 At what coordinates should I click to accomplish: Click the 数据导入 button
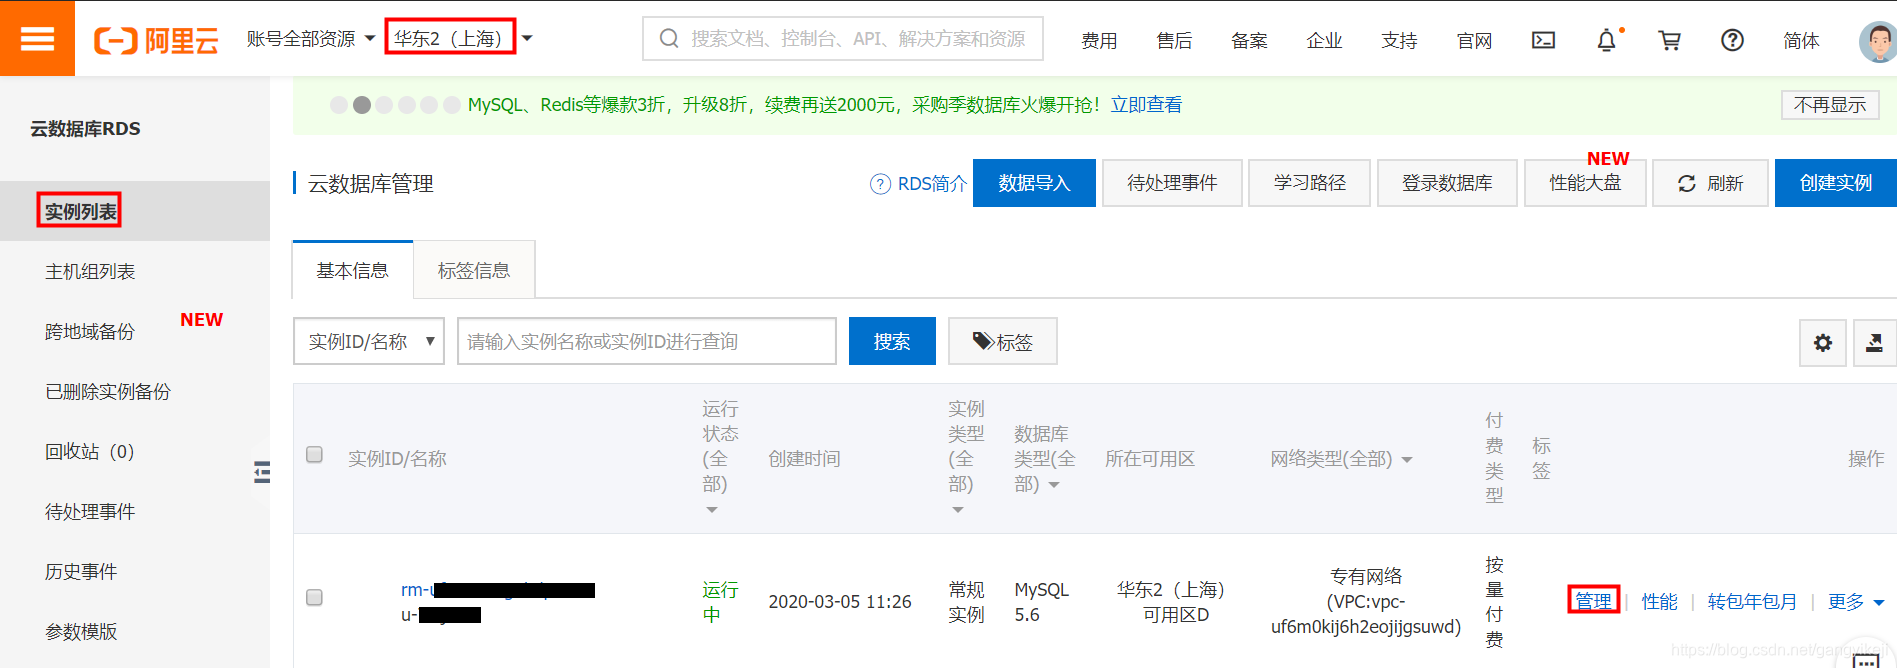pos(1034,183)
